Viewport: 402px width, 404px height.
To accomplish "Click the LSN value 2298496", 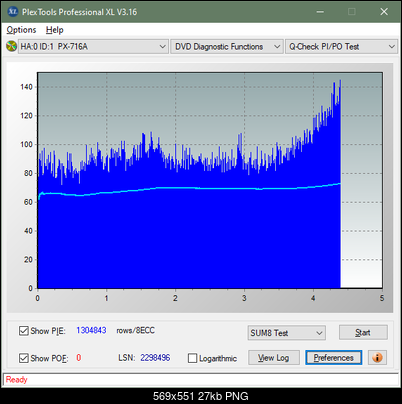I will [155, 358].
